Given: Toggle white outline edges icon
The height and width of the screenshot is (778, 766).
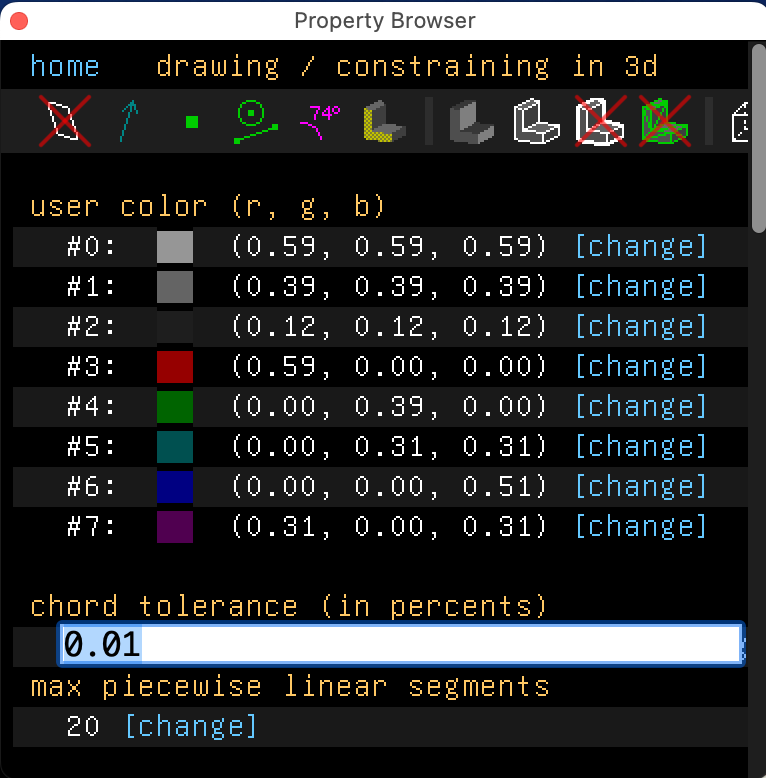Looking at the screenshot, I should coord(536,121).
